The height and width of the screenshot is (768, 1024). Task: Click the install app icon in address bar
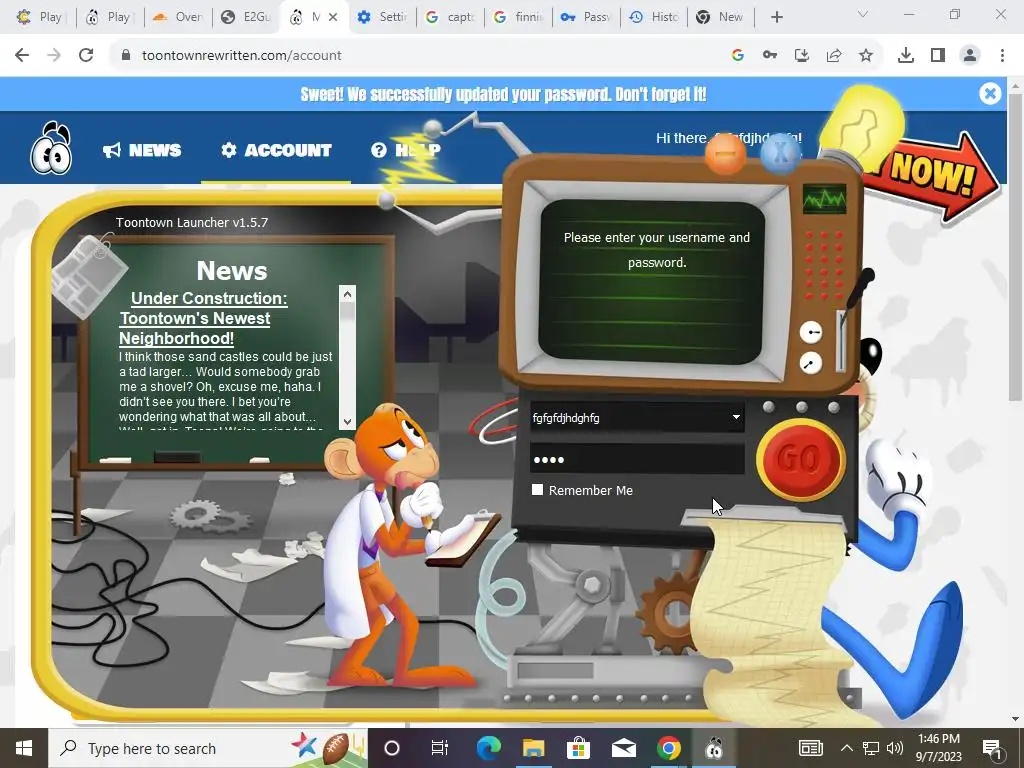coord(802,56)
